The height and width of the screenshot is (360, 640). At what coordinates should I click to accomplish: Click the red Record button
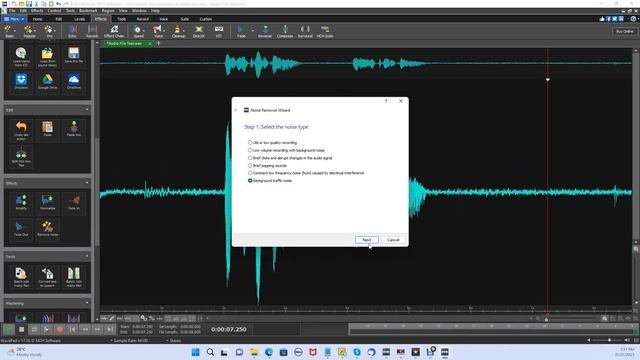point(60,329)
